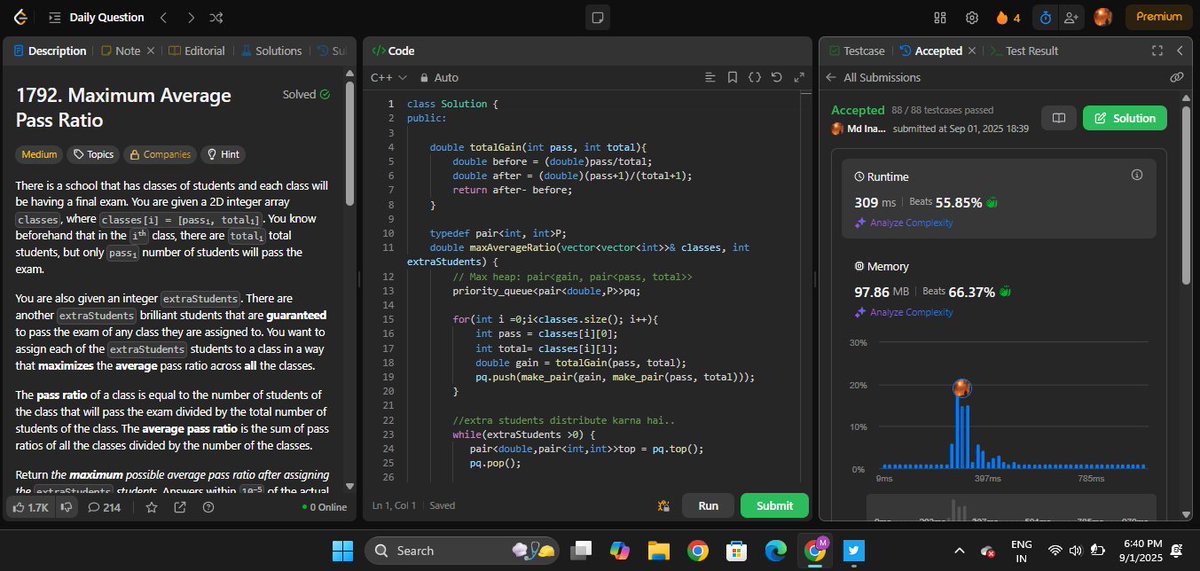Open the layout grid icon

point(940,17)
